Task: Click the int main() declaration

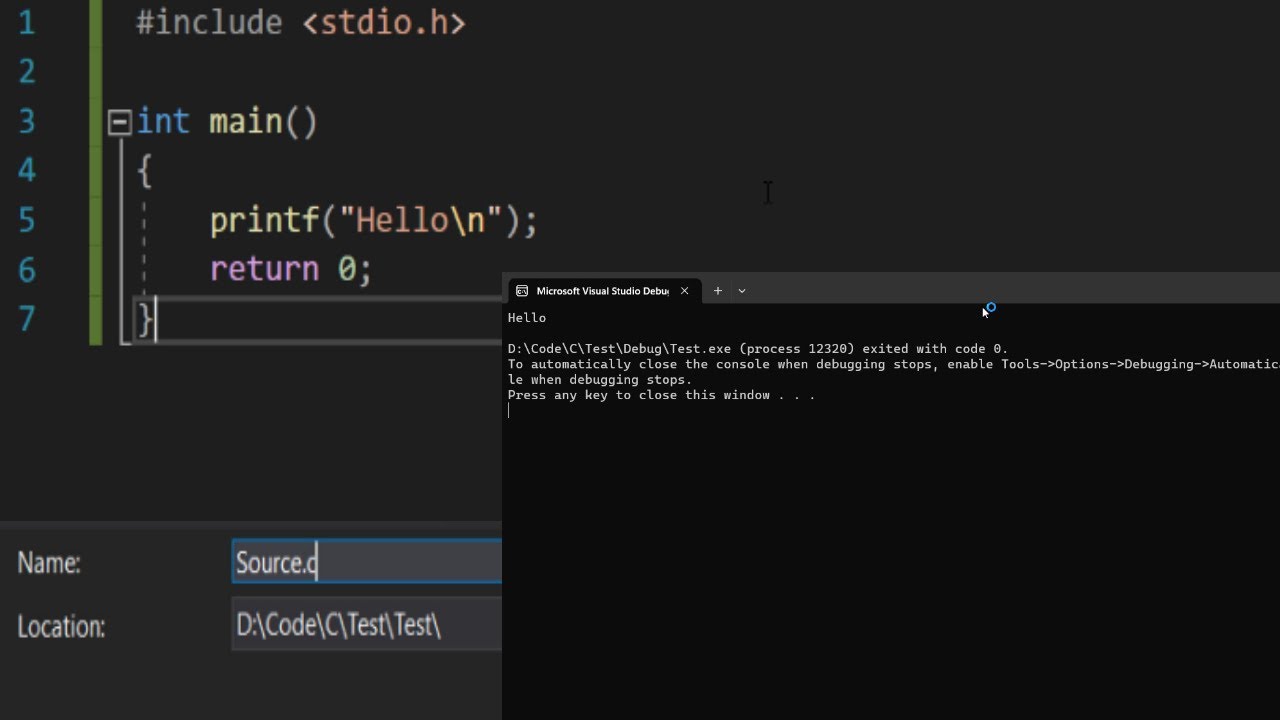Action: pos(227,122)
